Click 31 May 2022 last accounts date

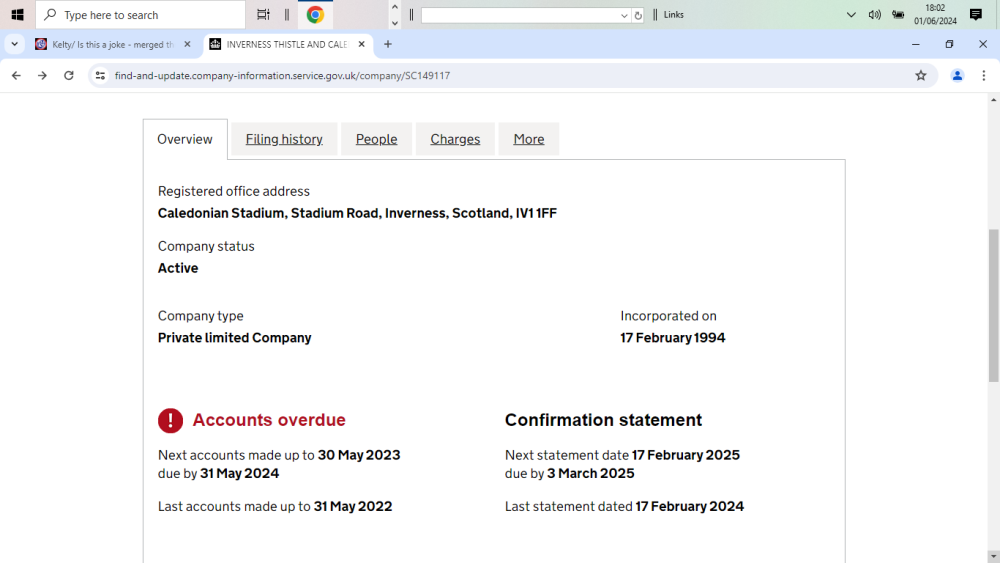[x=353, y=506]
